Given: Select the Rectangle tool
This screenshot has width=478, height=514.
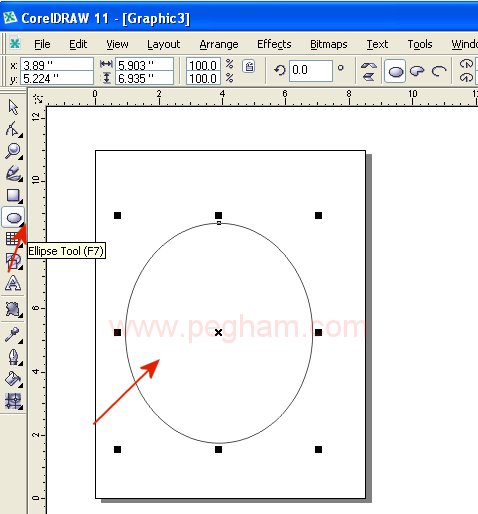Looking at the screenshot, I should pos(13,195).
